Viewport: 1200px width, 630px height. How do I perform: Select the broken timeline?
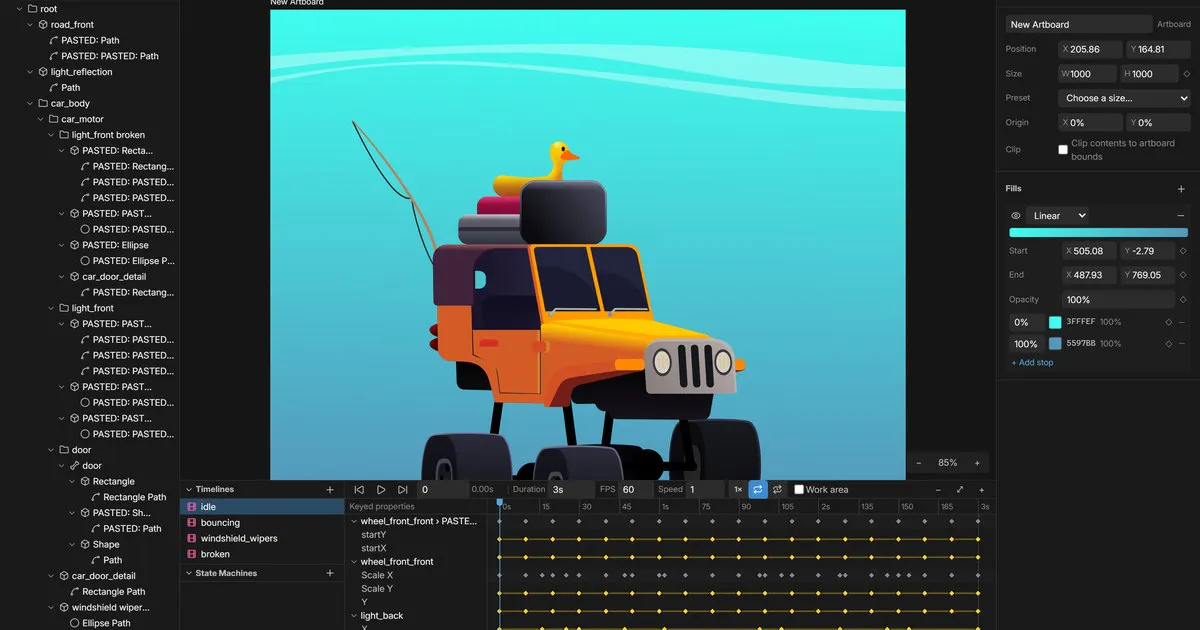point(262,554)
